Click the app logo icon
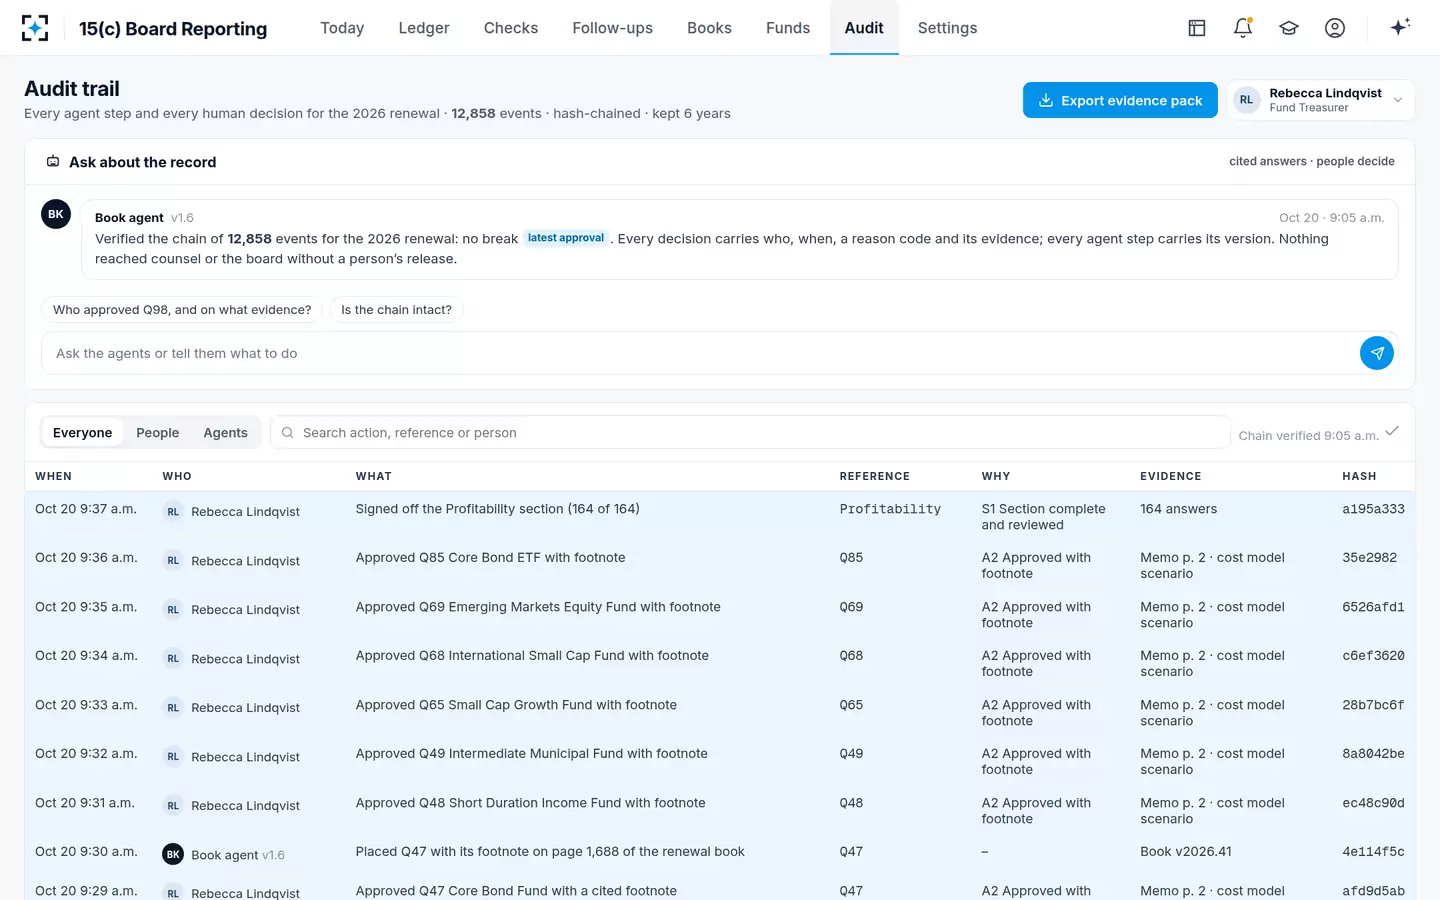The image size is (1440, 900). tap(35, 28)
